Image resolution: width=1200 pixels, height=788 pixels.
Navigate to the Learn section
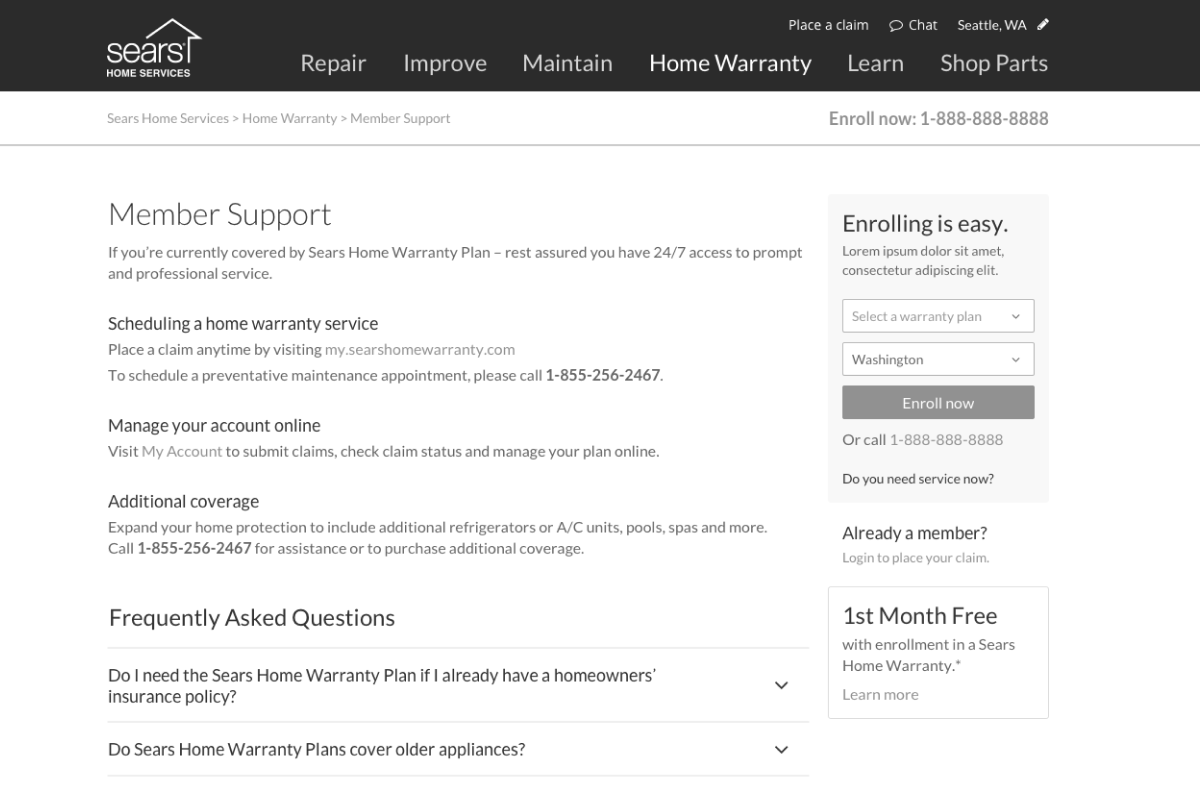(x=875, y=63)
